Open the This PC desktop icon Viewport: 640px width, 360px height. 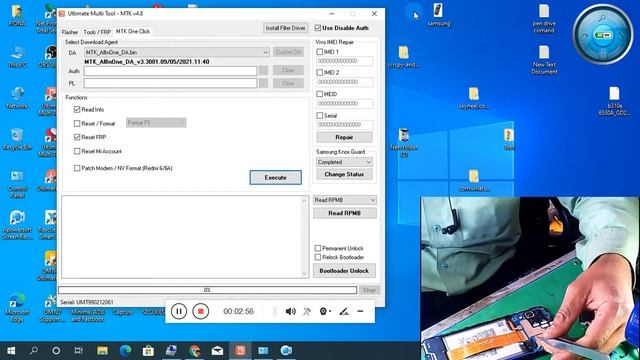click(x=17, y=56)
